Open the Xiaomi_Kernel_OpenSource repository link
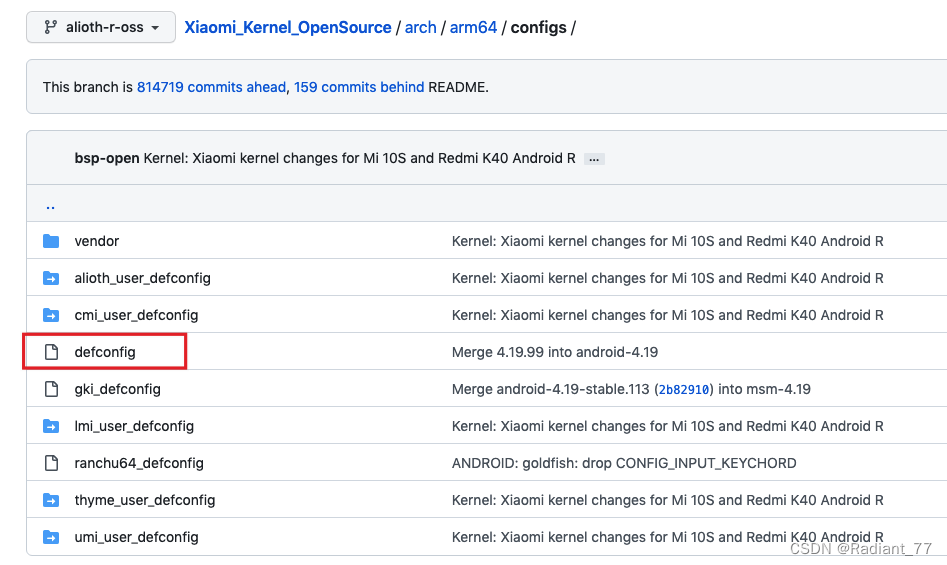Image resolution: width=947 pixels, height=565 pixels. pyautogui.click(x=287, y=27)
